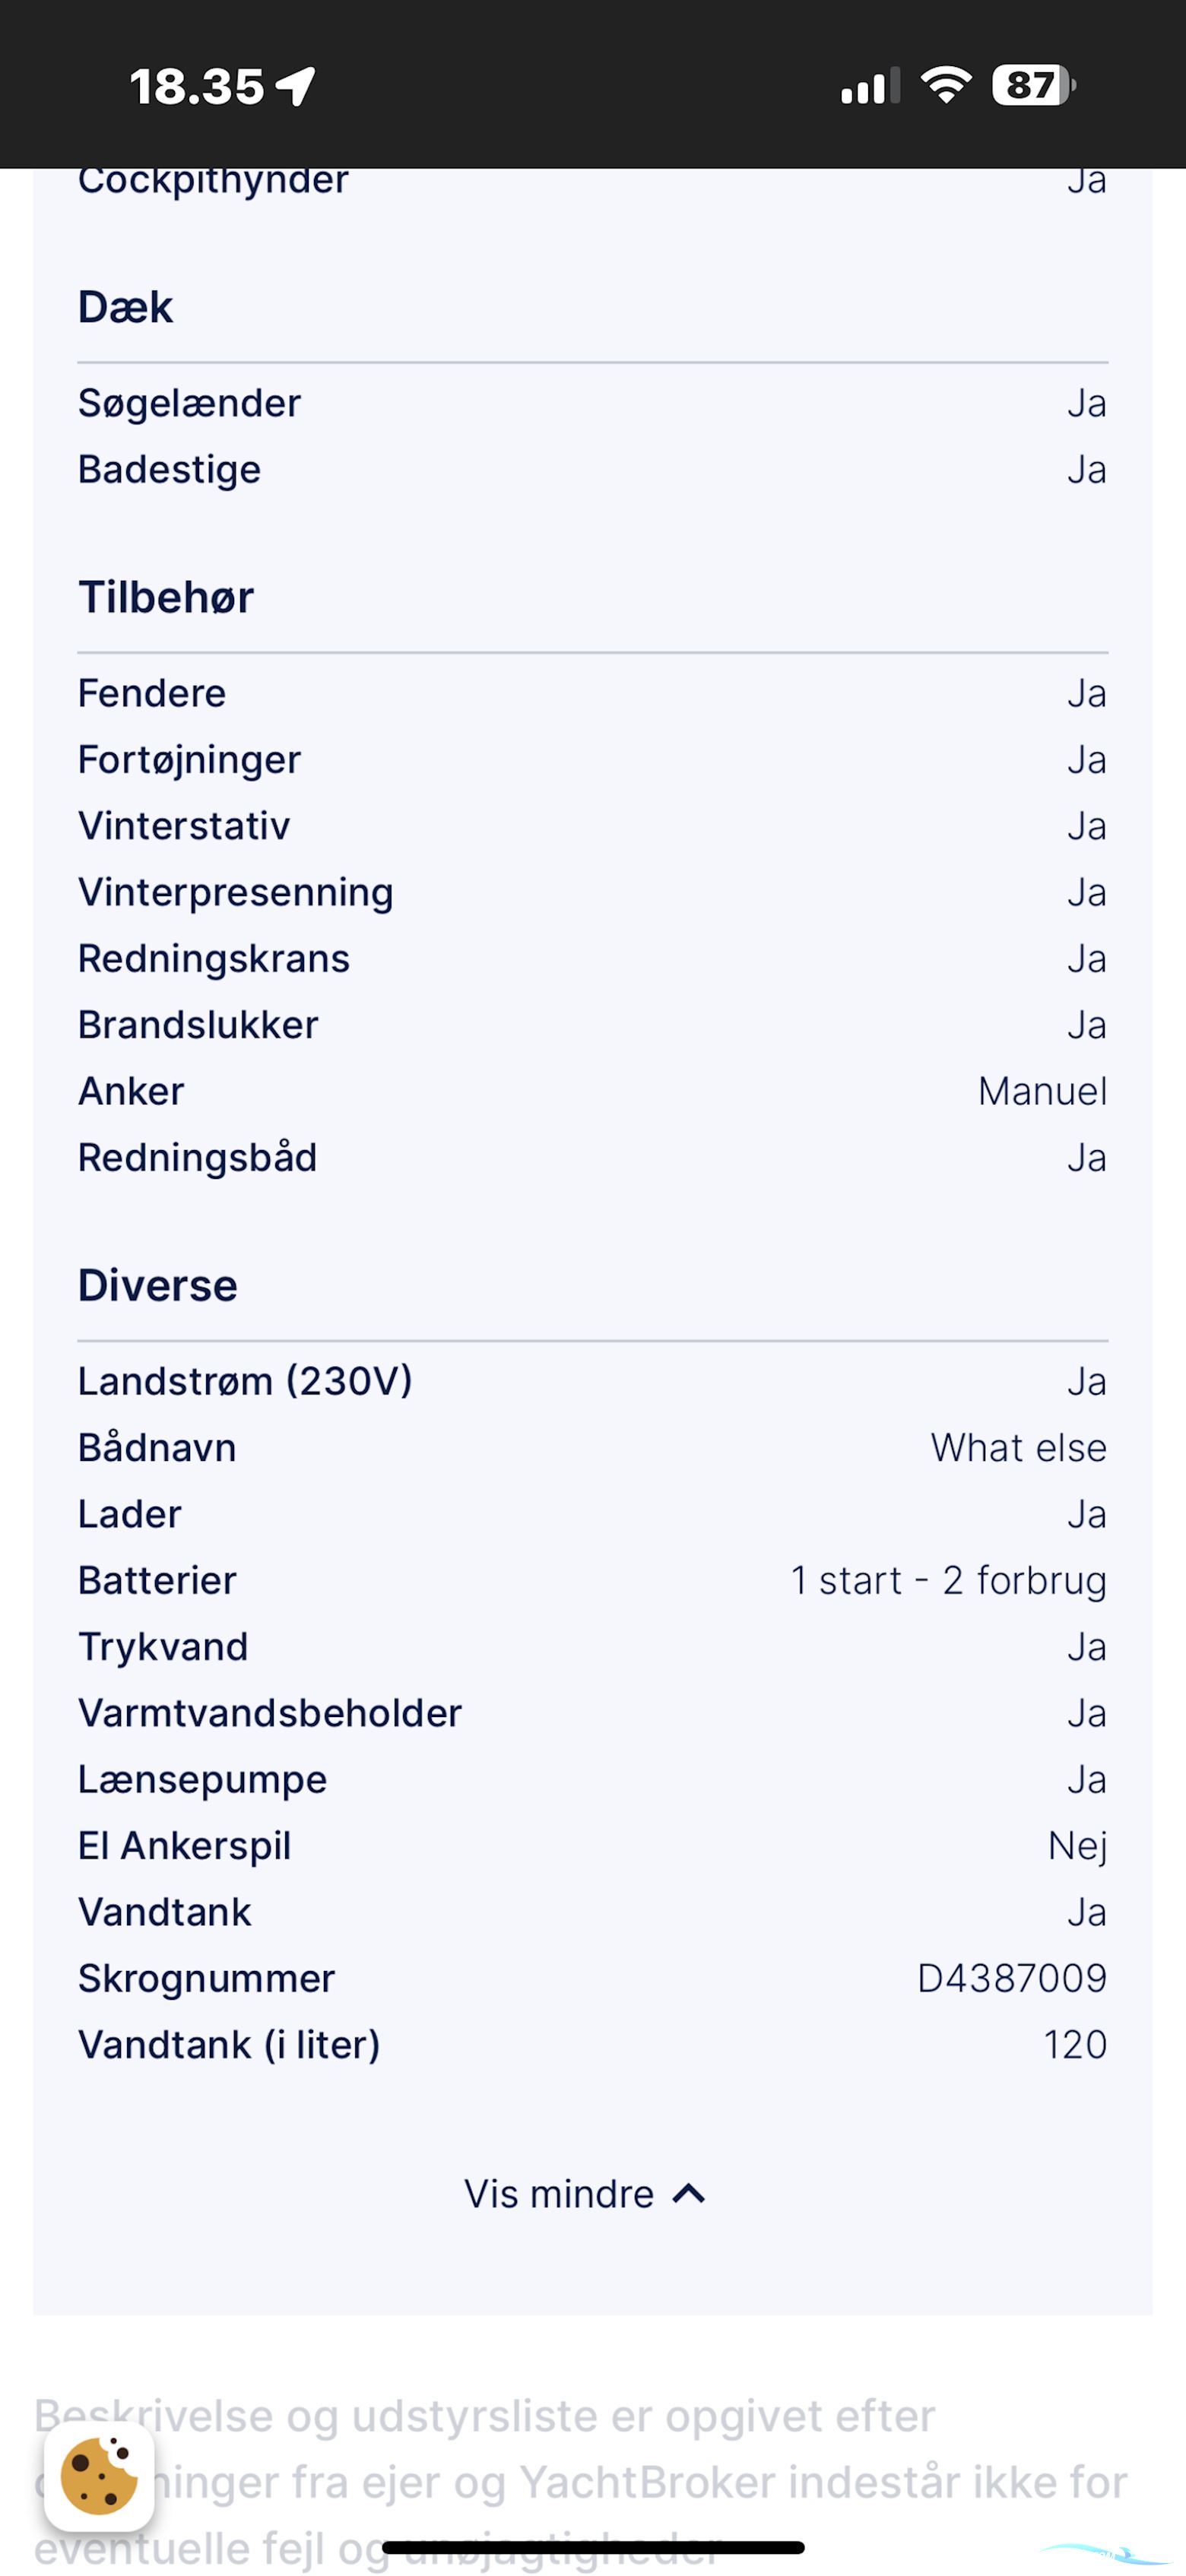Viewport: 1186px width, 2576px height.
Task: Tap the Batterier row value
Action: (x=948, y=1581)
